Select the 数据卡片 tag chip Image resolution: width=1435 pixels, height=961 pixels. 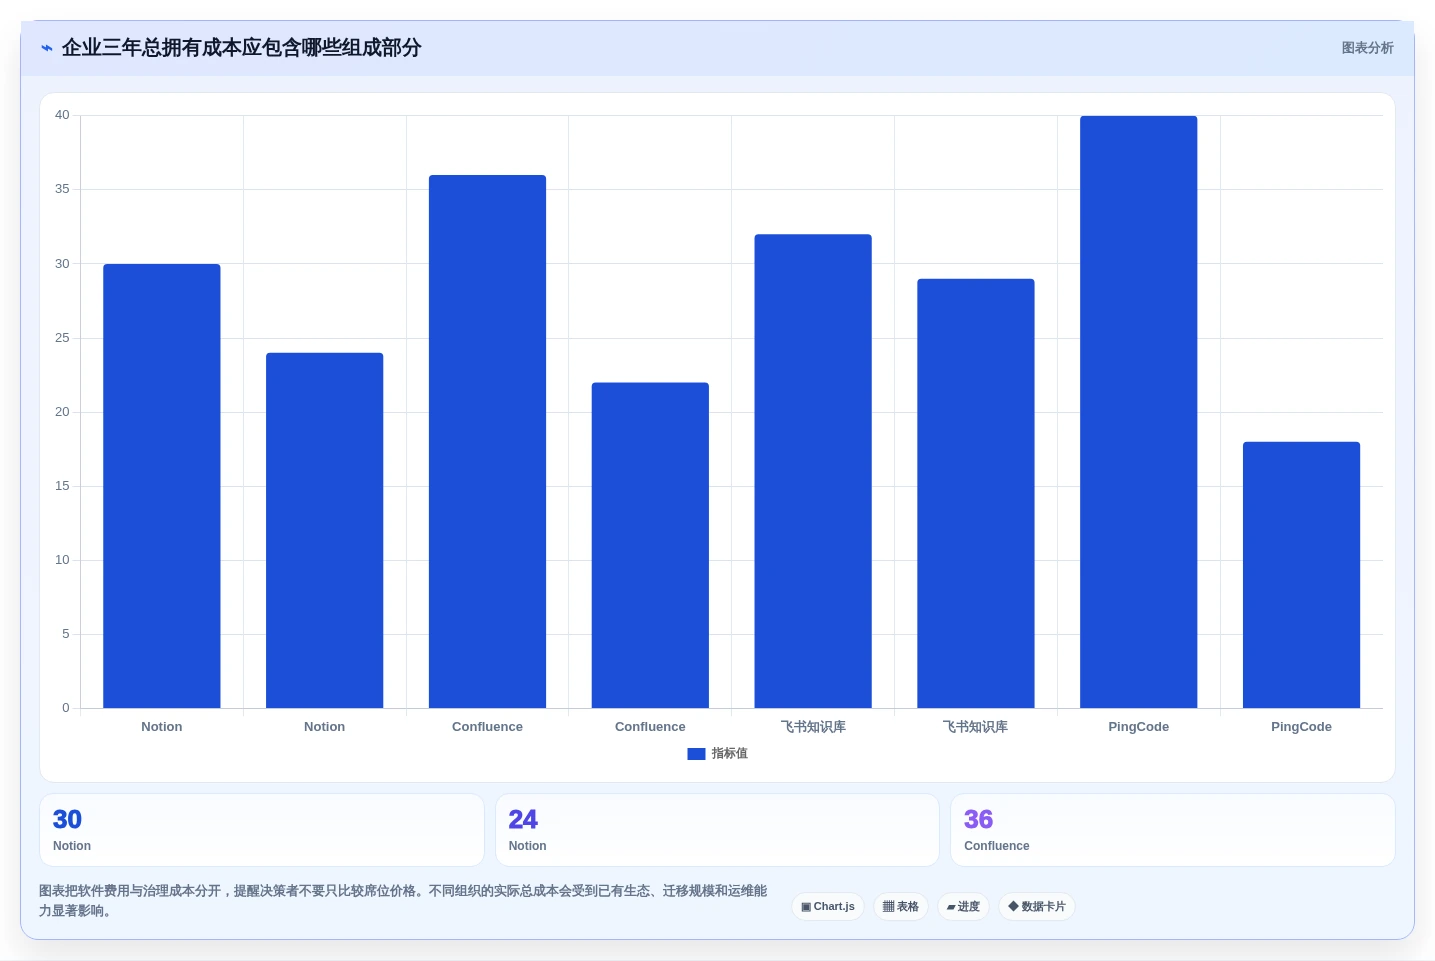click(1037, 907)
